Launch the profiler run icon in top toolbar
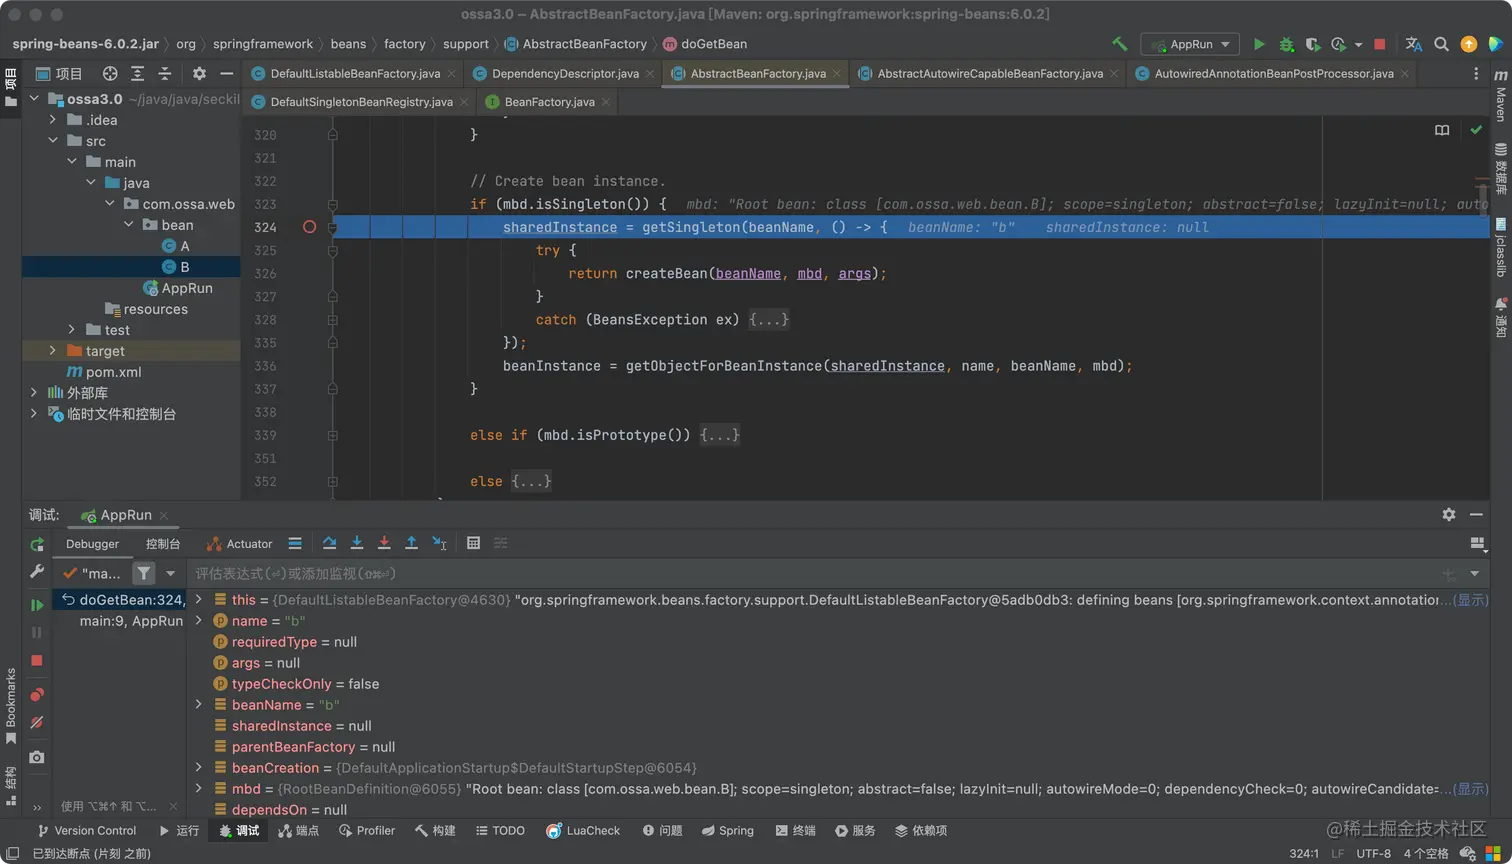 1339,44
